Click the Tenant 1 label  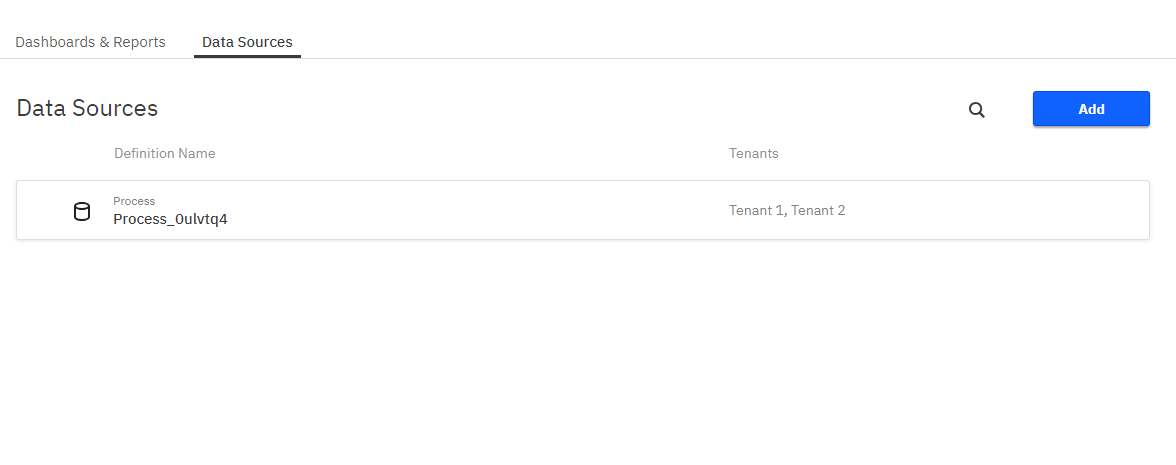pos(756,210)
